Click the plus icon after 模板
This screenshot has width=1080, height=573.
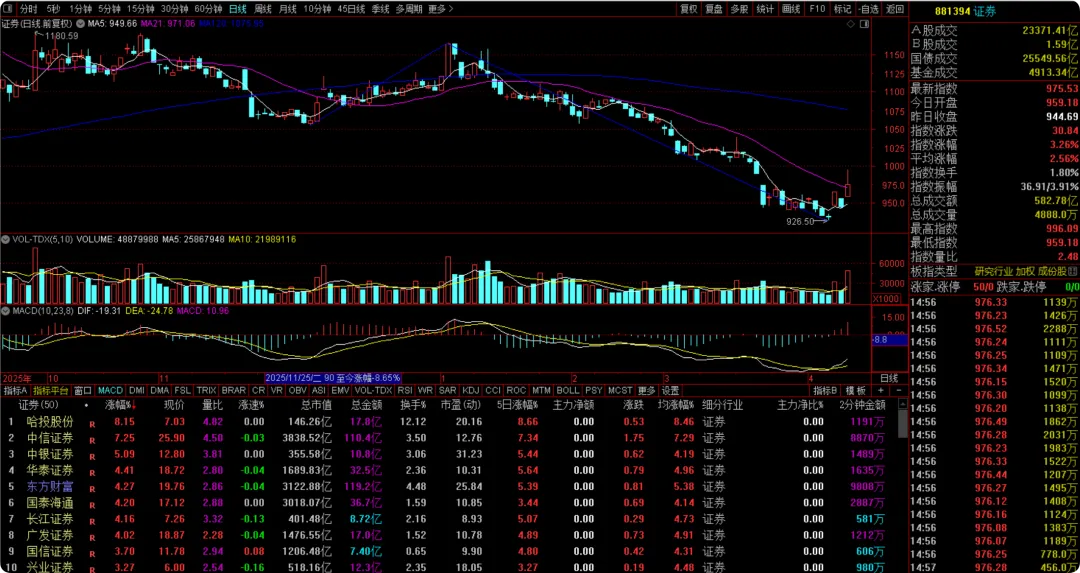point(880,390)
